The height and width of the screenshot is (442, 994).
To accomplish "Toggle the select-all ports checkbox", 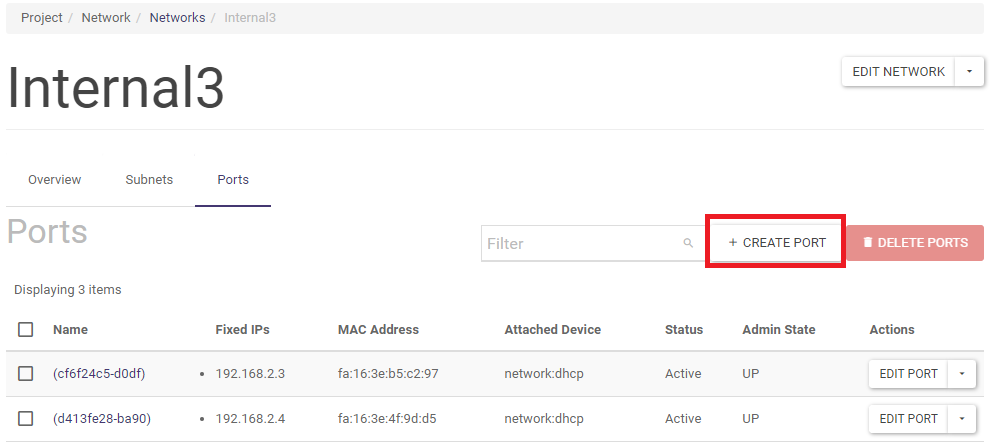I will coord(26,329).
